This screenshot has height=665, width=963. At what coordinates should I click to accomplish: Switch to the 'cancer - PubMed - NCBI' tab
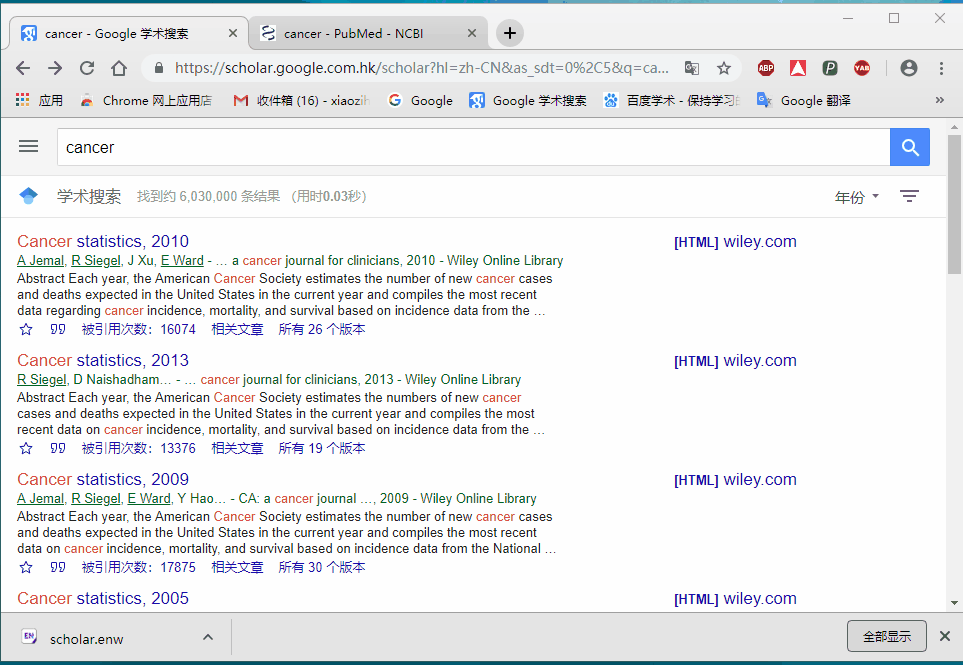coord(368,33)
